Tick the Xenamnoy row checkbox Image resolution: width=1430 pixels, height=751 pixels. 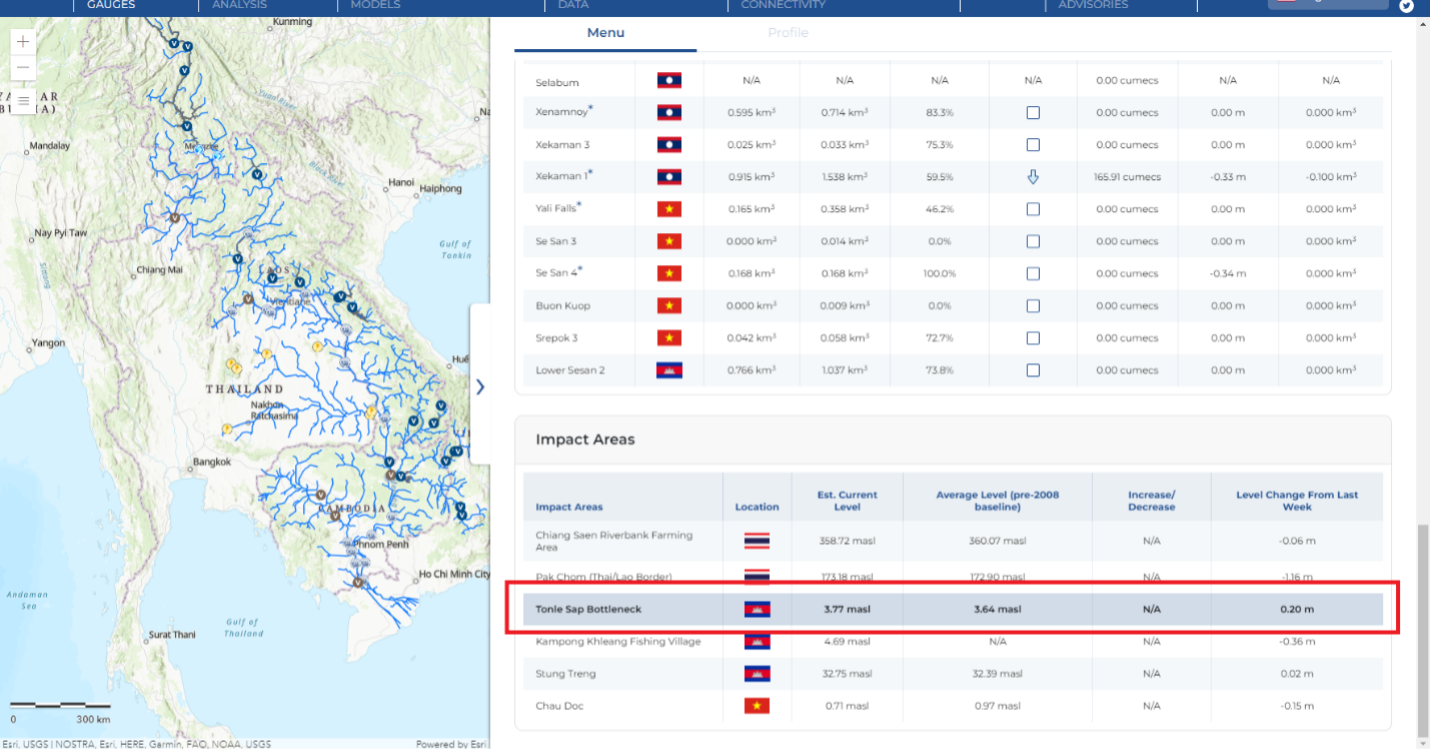[1033, 113]
